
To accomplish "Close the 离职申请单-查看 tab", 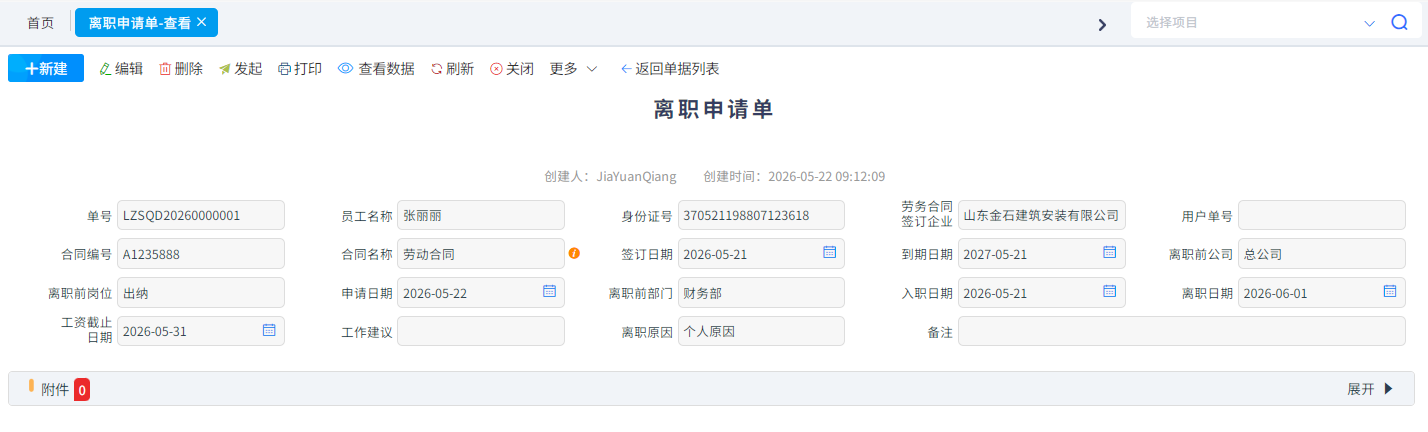I will pos(202,22).
